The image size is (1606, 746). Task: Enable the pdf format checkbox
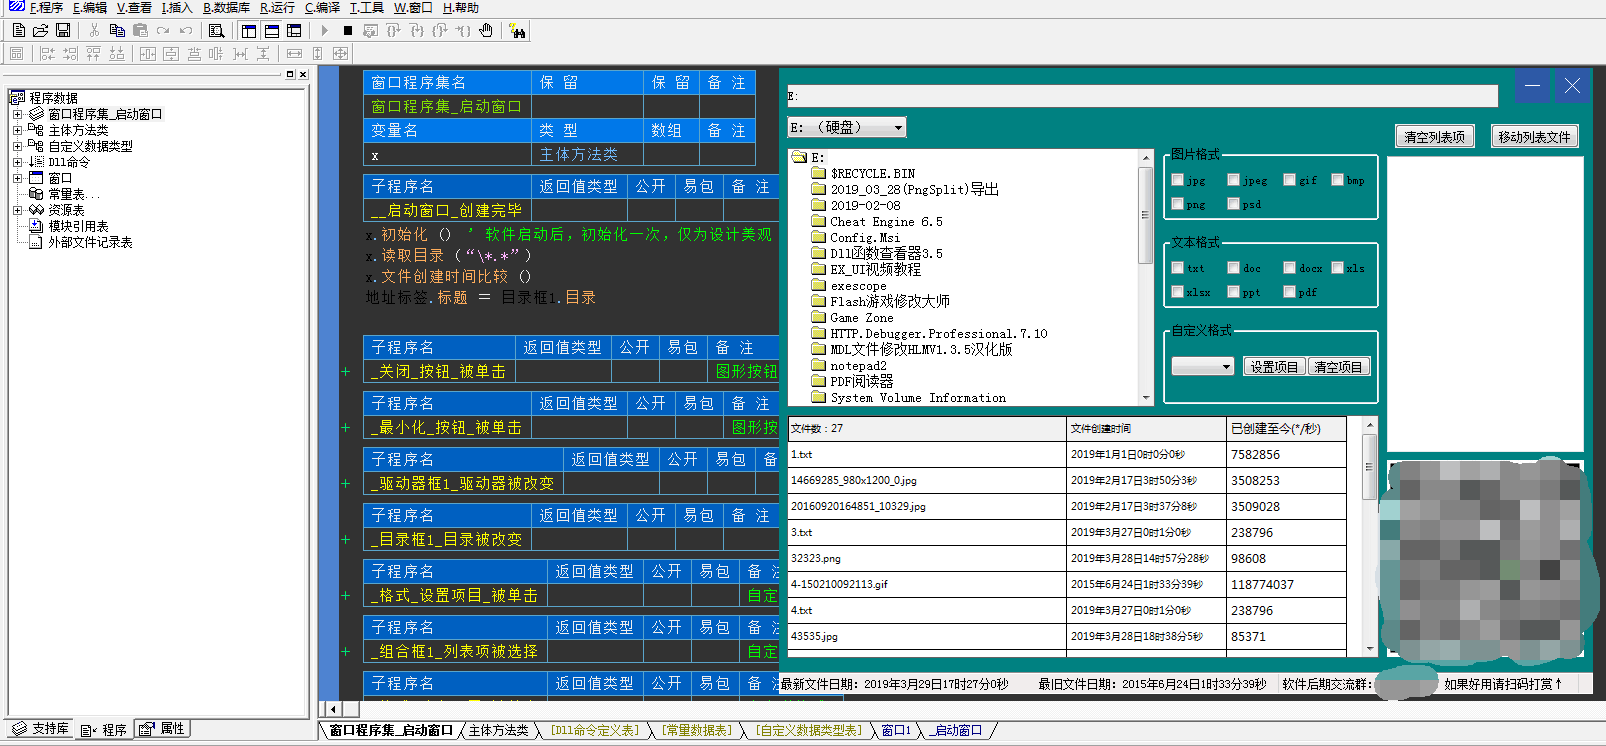pos(1290,292)
